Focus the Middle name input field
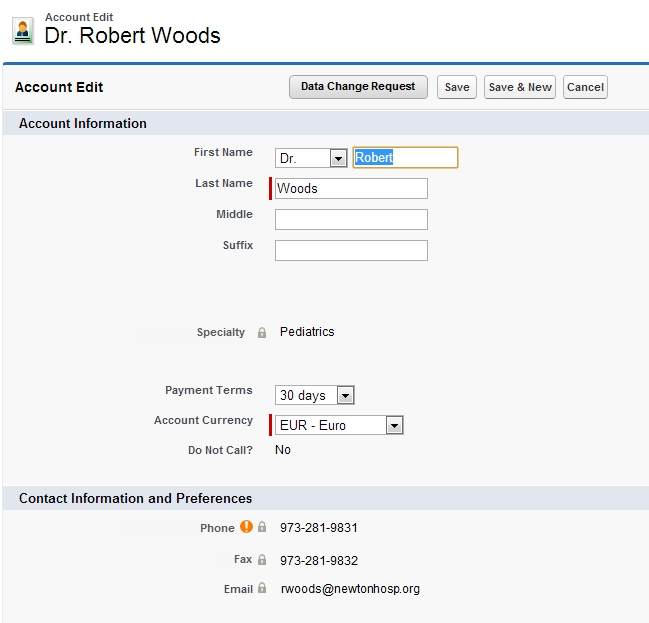The image size is (649, 623). (351, 220)
